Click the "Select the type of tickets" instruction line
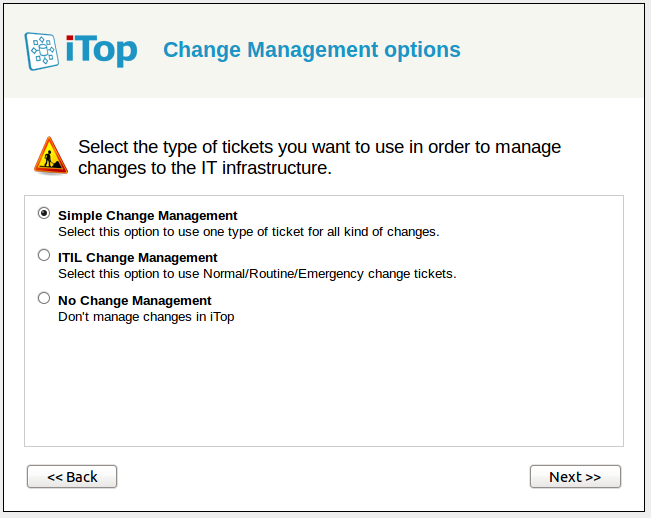Image resolution: width=651 pixels, height=518 pixels. tap(319, 147)
